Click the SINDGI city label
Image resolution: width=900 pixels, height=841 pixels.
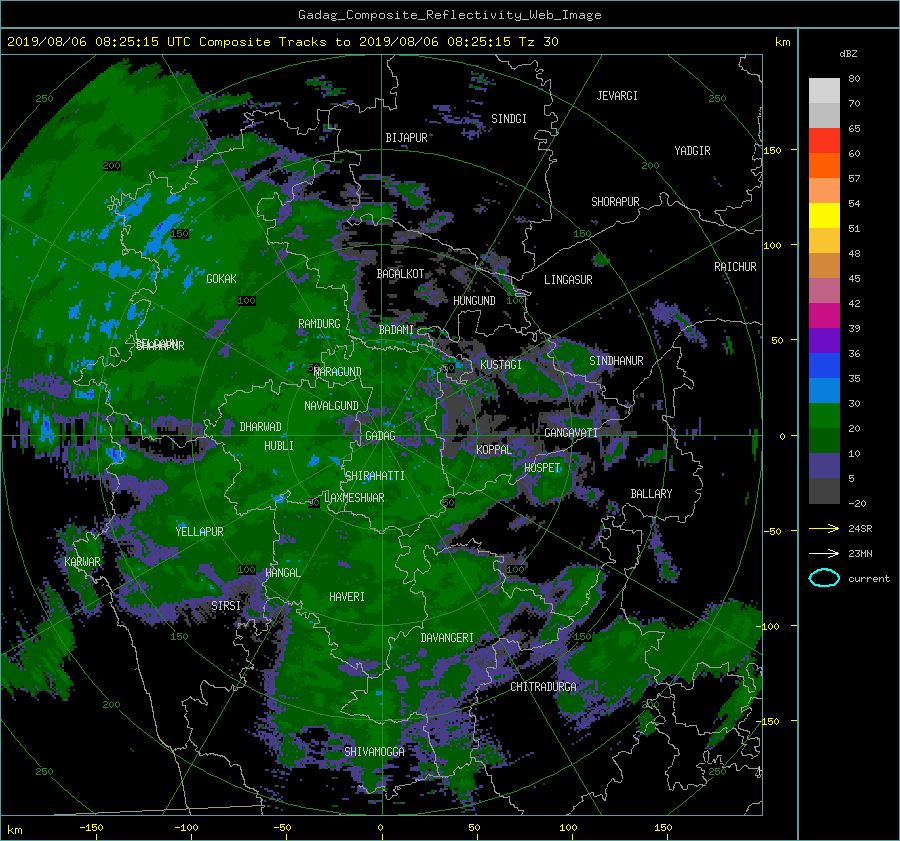tap(509, 119)
